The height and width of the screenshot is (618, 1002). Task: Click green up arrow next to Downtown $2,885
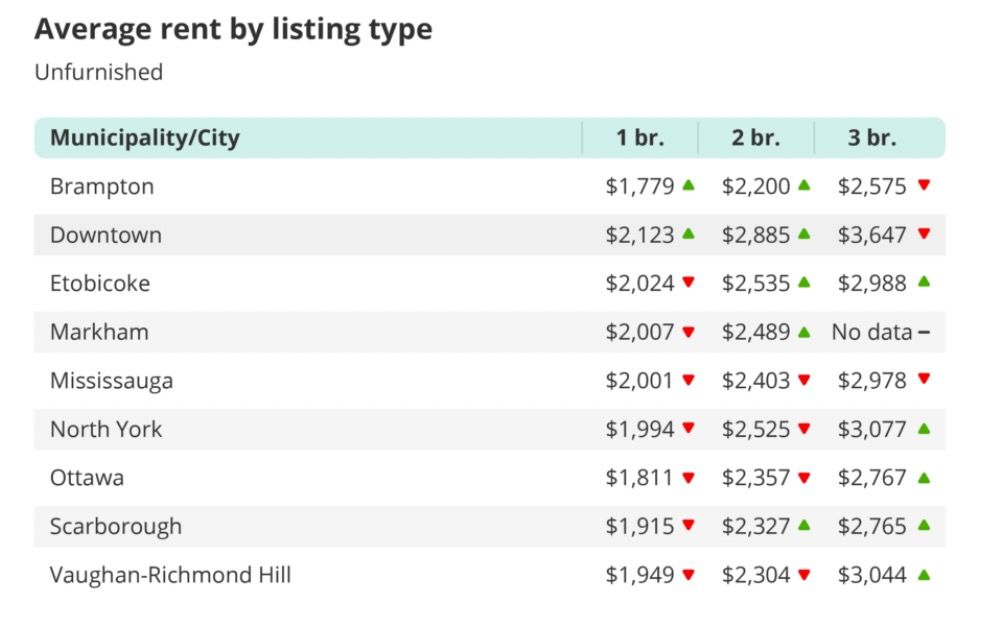[x=804, y=234]
